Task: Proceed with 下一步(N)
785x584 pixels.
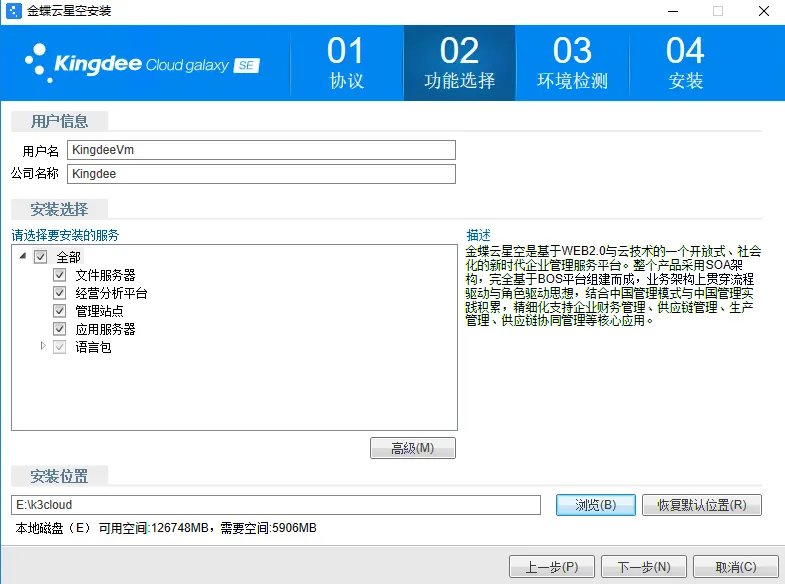Action: 644,567
